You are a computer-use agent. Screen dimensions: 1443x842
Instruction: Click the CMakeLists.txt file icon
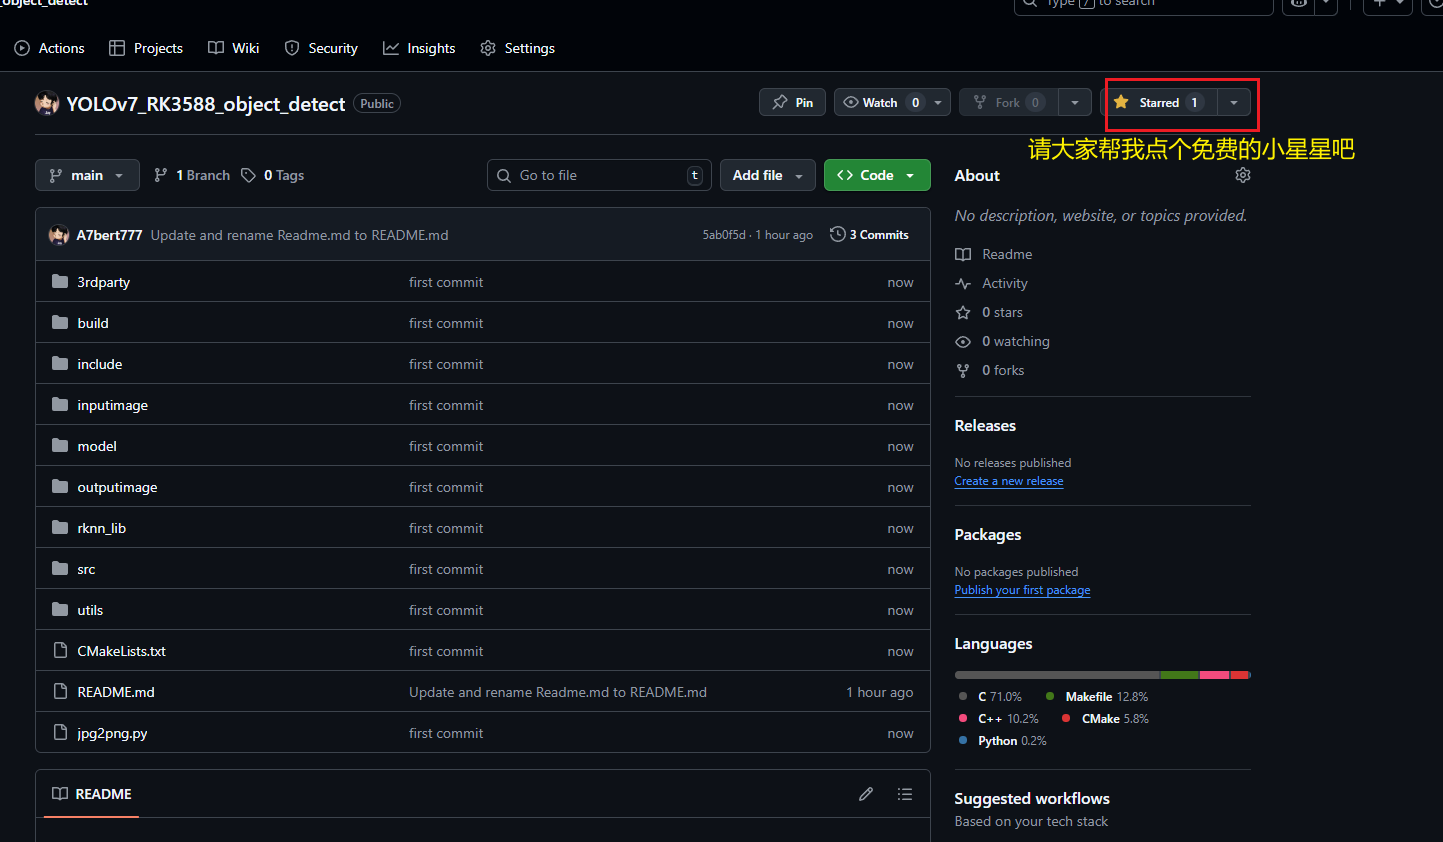60,651
